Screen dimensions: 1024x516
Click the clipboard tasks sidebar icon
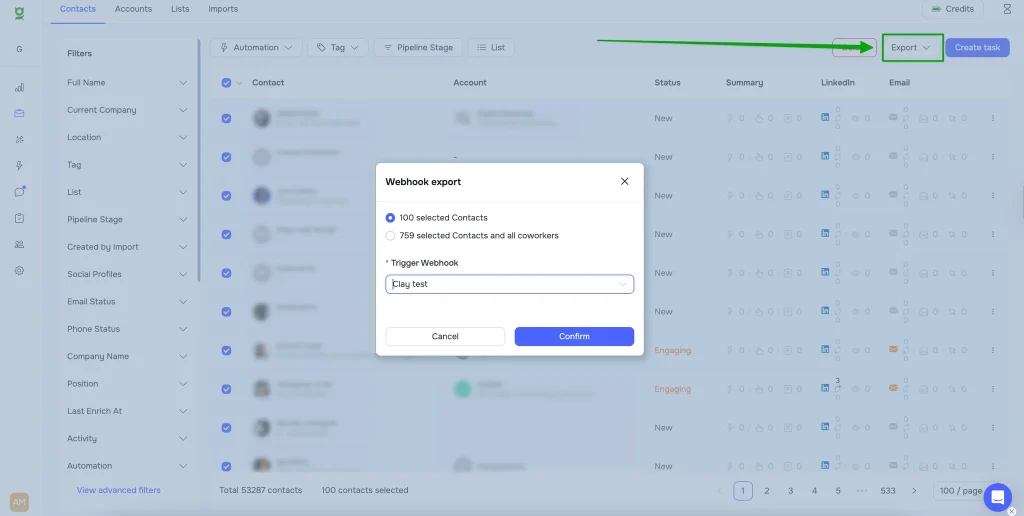pos(19,218)
